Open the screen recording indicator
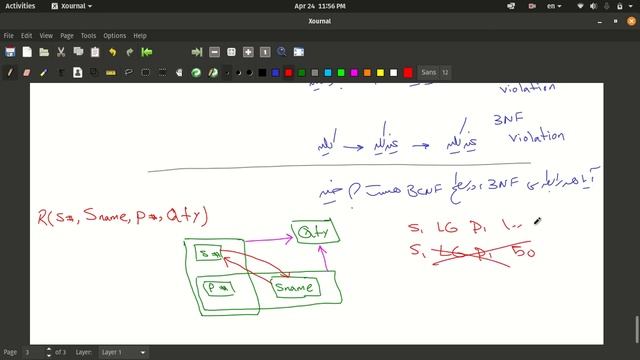640x360 pixels. tap(532, 6)
